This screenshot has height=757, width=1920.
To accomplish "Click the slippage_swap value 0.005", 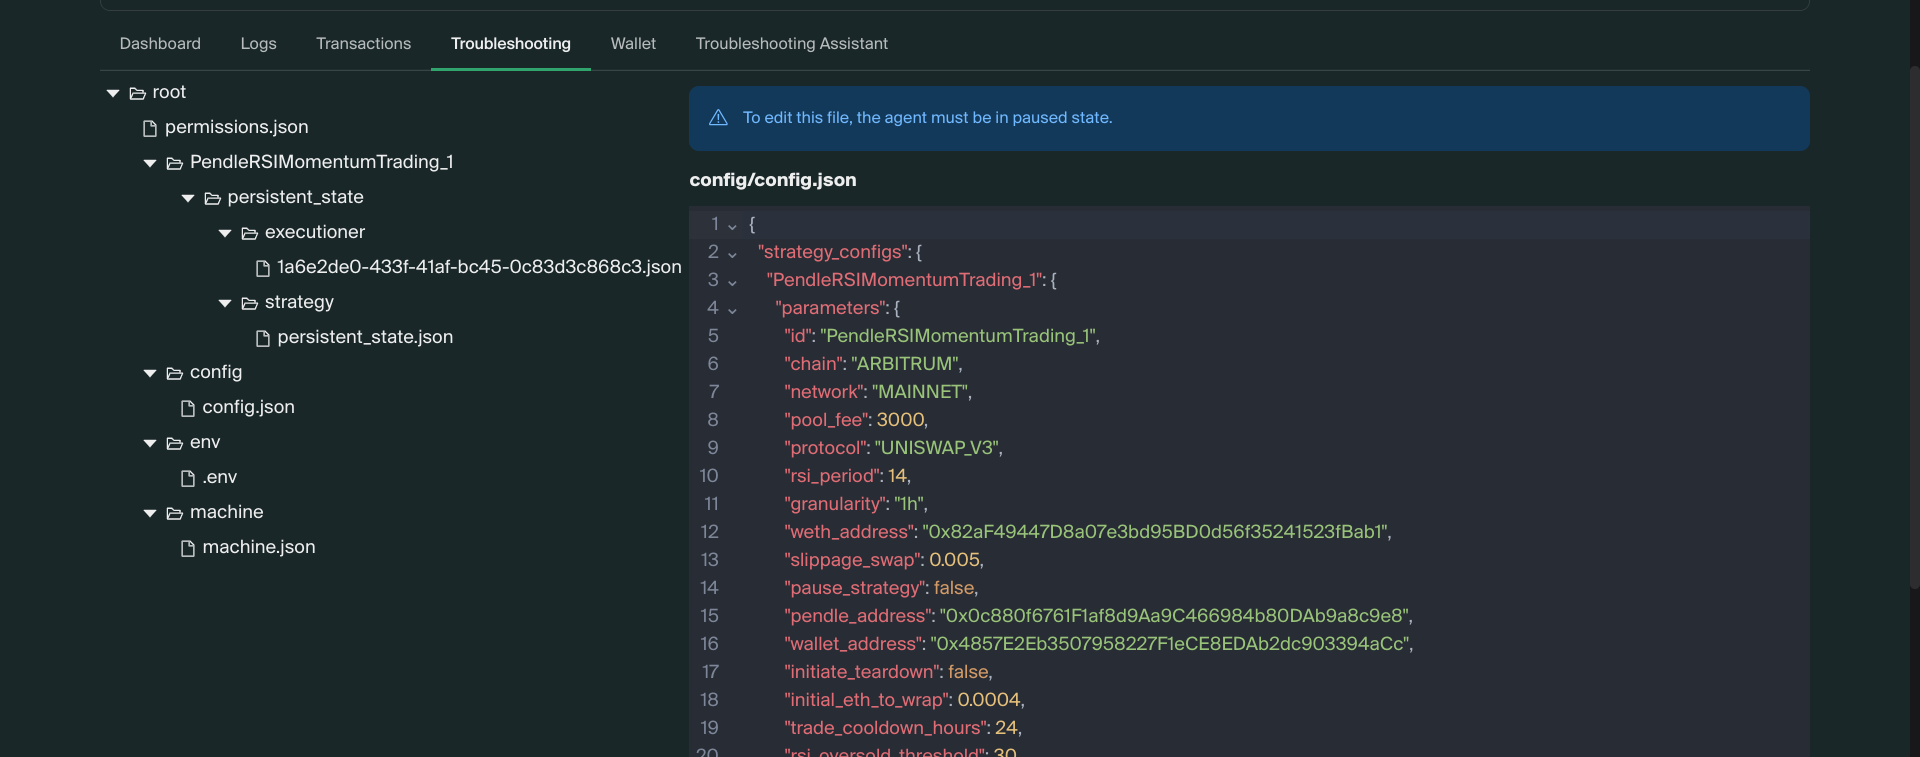I will [x=955, y=560].
